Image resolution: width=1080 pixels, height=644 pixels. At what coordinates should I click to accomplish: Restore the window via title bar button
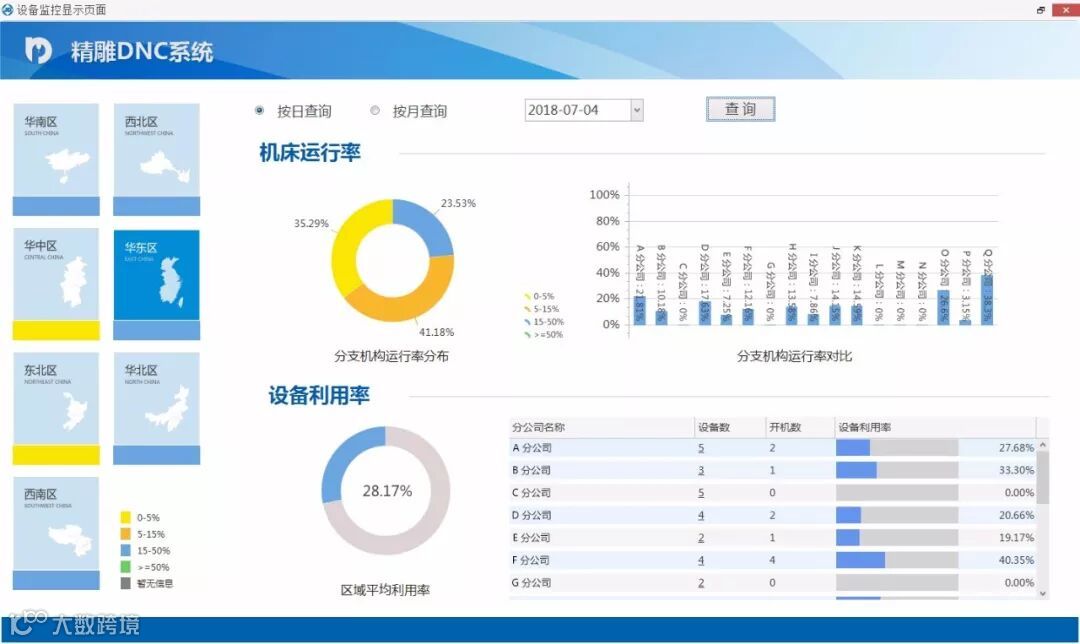pyautogui.click(x=1040, y=10)
